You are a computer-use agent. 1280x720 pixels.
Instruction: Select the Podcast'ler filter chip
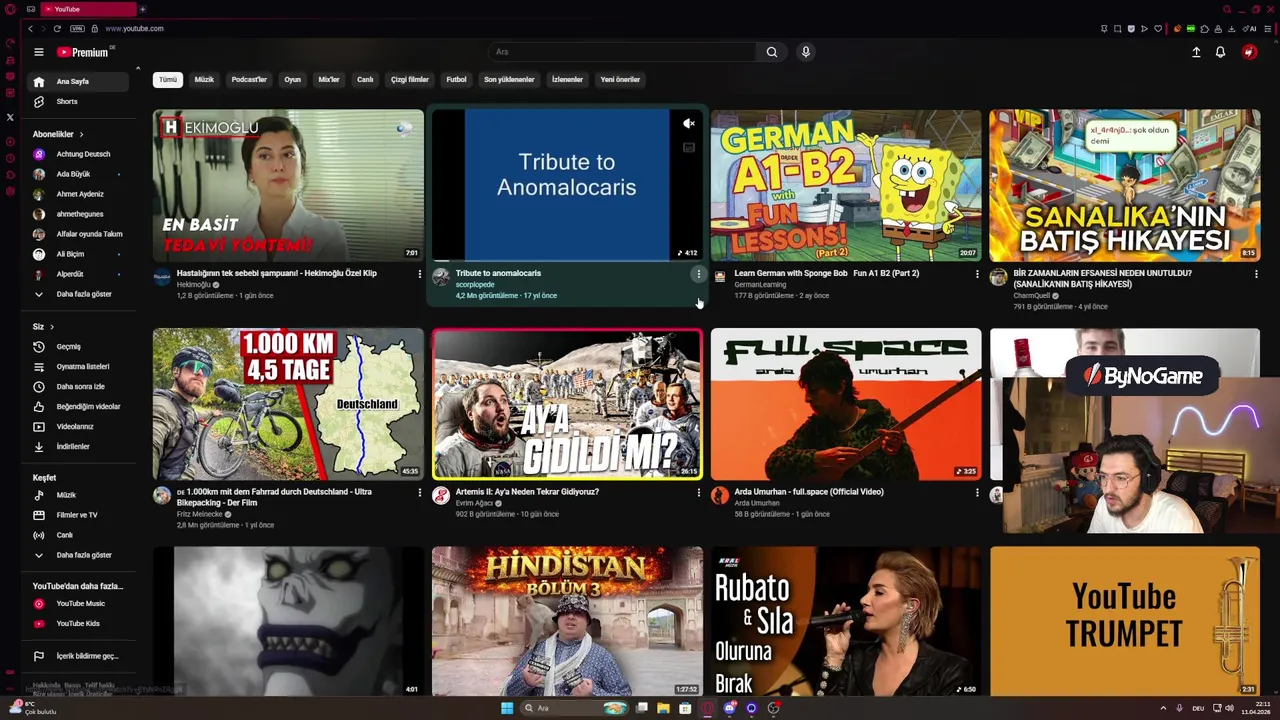pos(249,80)
